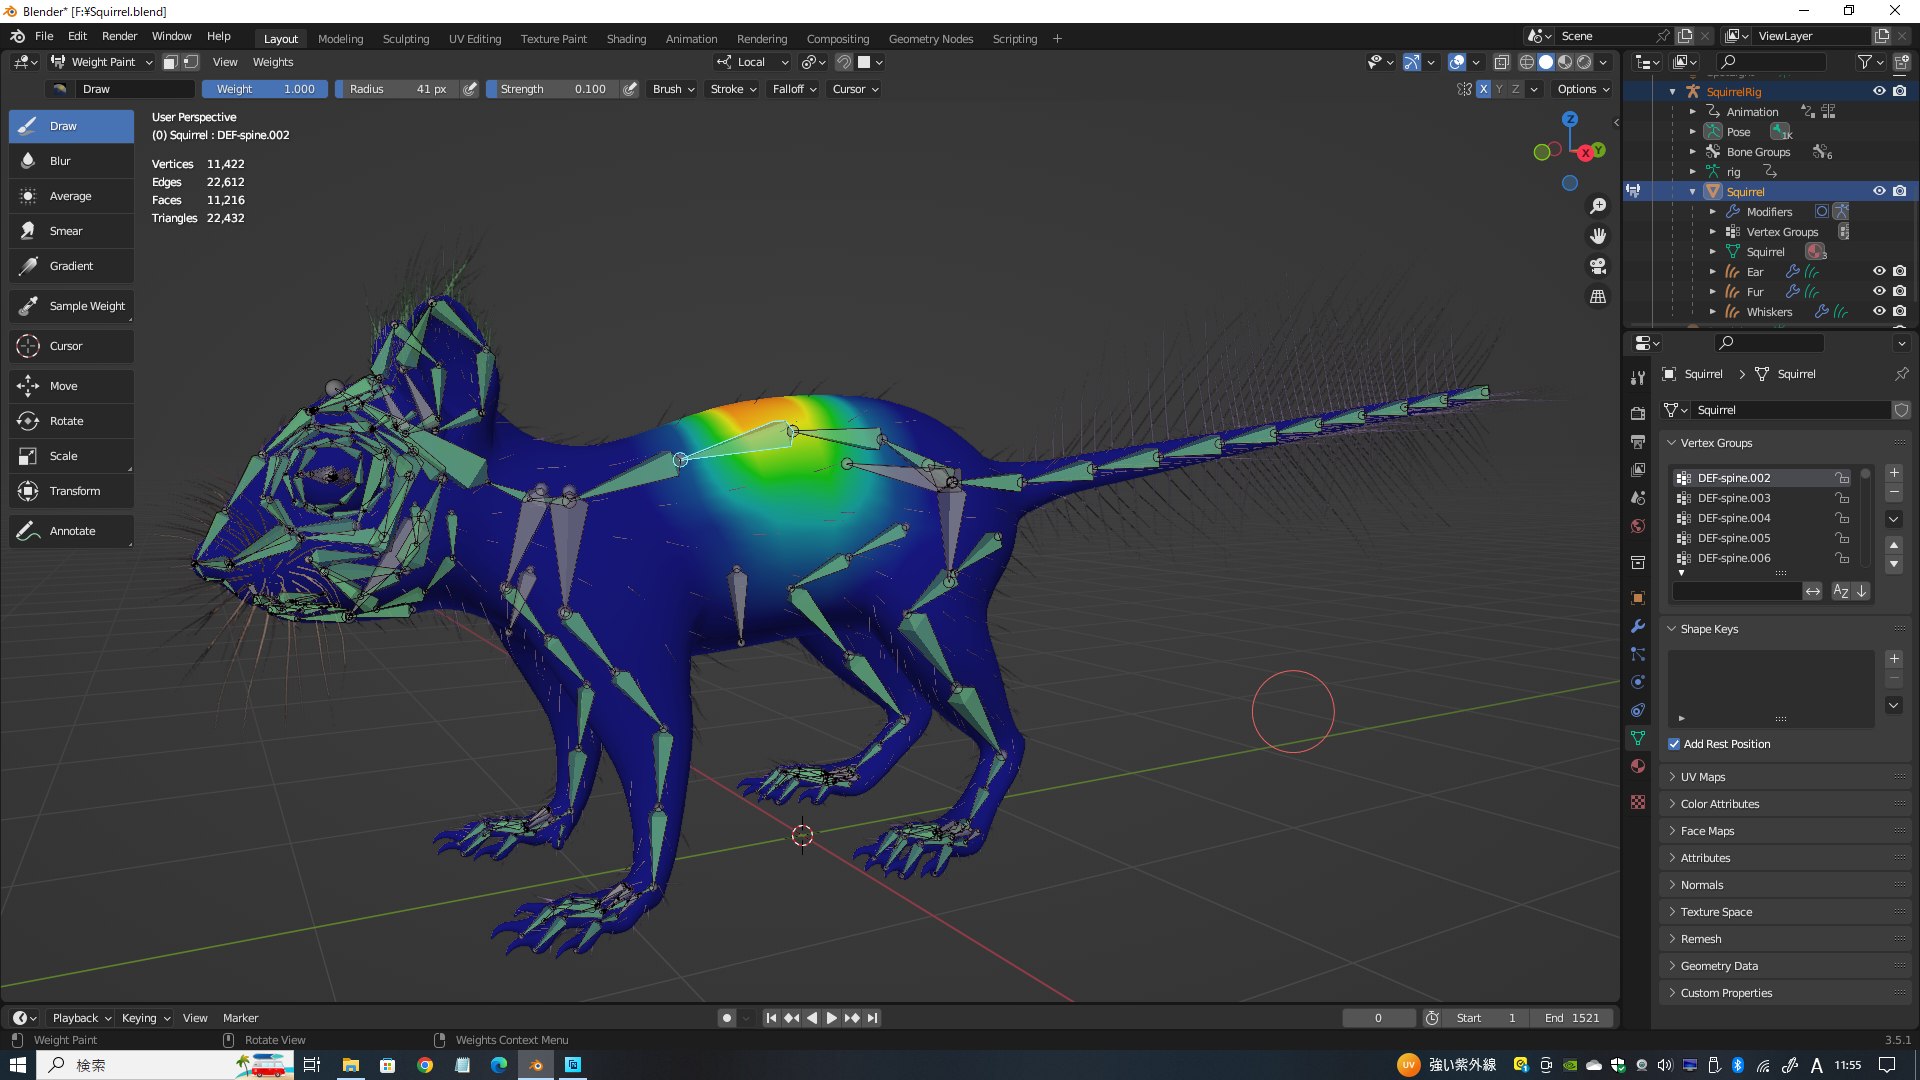Add a new vertex group with plus
Screen dimensions: 1920x1080
pos(1894,473)
